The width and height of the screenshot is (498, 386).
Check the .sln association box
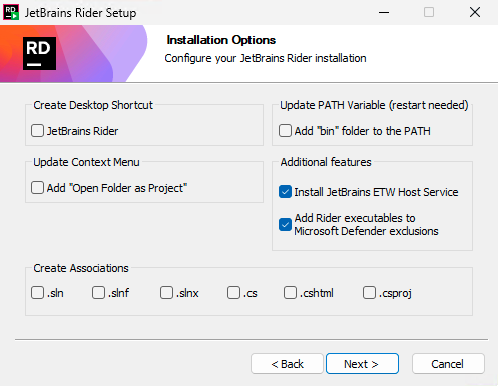[x=37, y=293]
